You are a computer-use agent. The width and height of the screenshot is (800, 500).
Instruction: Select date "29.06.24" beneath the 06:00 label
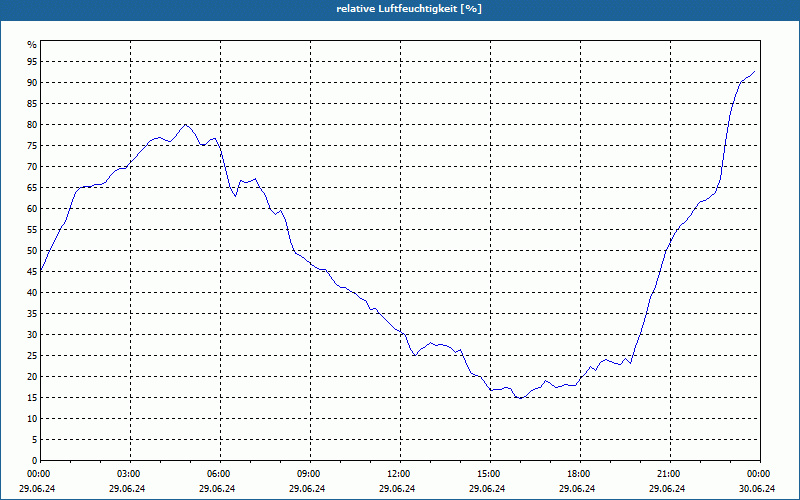point(217,489)
